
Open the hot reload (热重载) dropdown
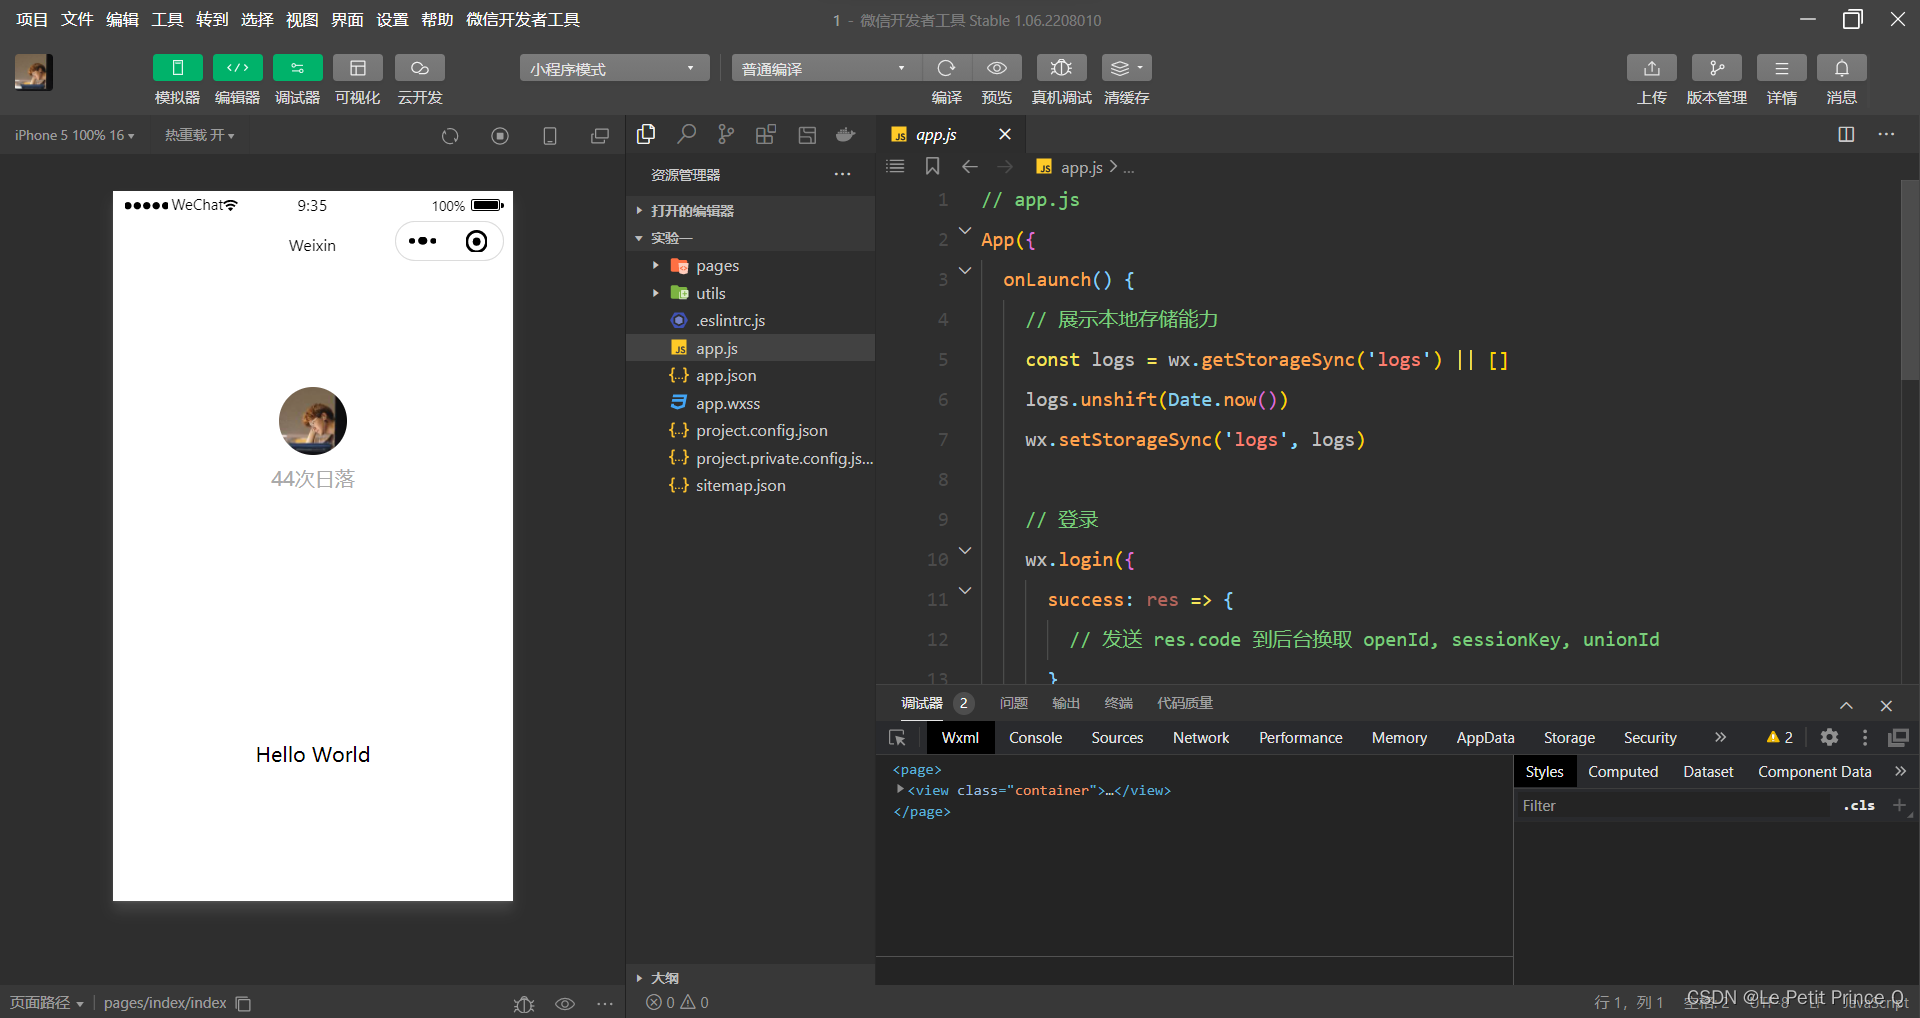[x=199, y=135]
